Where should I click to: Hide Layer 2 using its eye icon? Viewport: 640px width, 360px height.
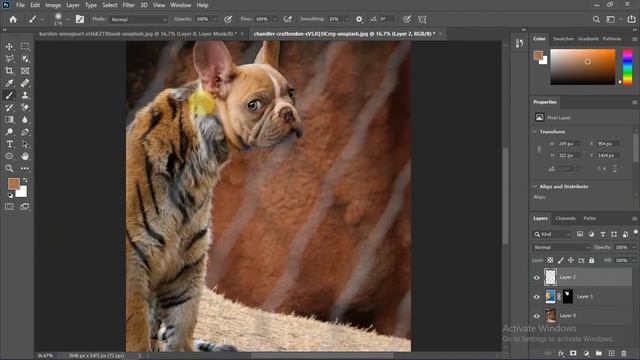(x=537, y=278)
